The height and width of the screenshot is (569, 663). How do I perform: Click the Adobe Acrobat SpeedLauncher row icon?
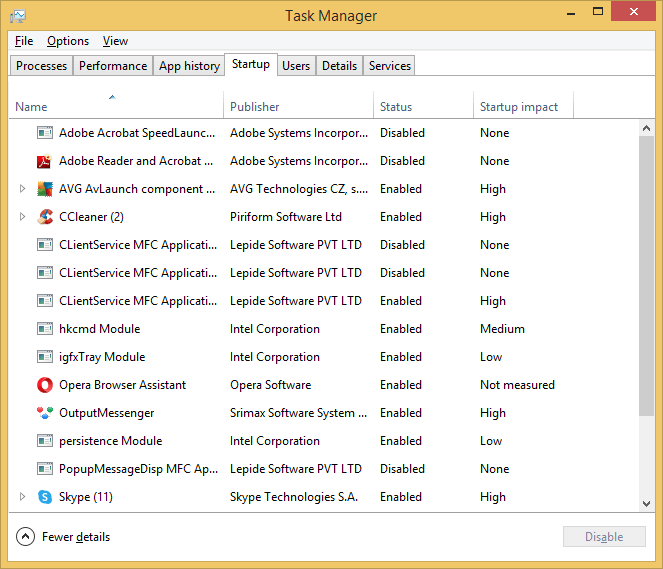coord(44,133)
